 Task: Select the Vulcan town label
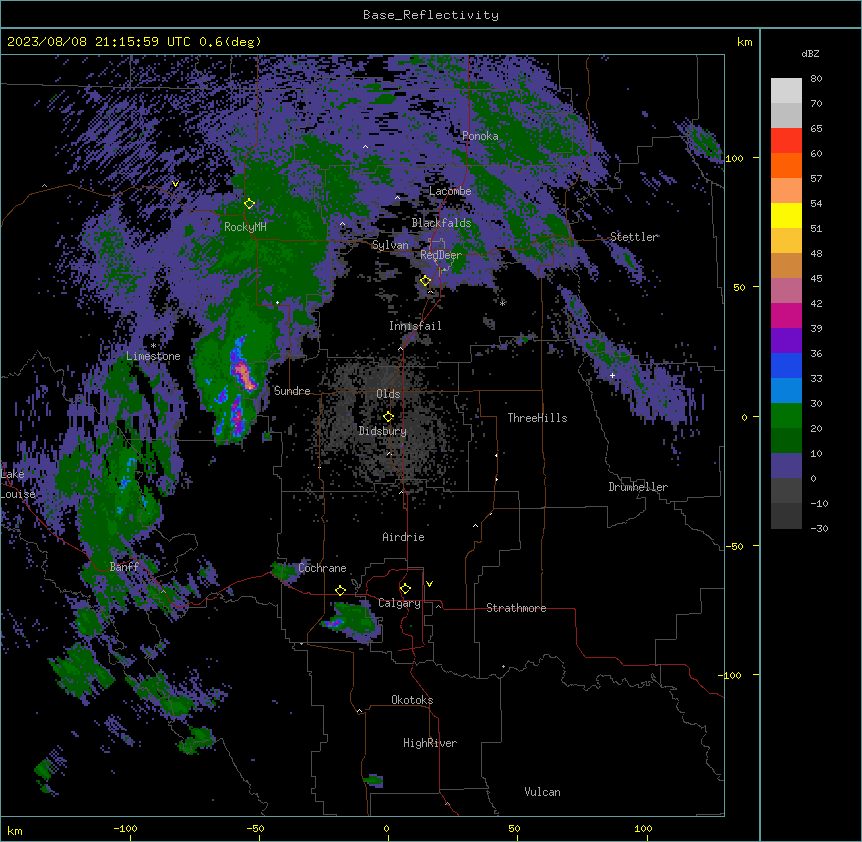(543, 792)
